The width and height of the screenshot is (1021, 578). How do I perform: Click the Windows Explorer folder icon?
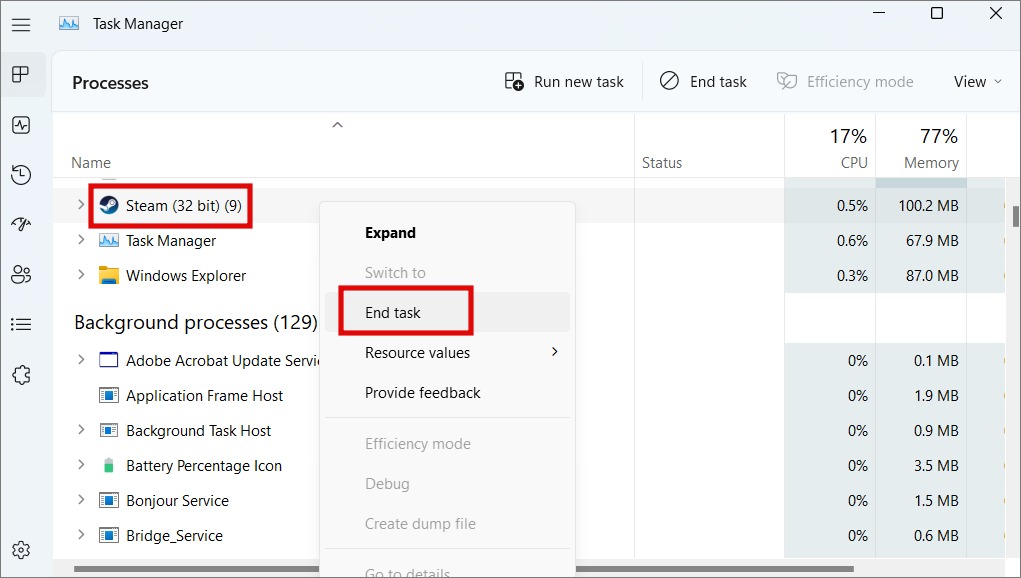point(109,275)
